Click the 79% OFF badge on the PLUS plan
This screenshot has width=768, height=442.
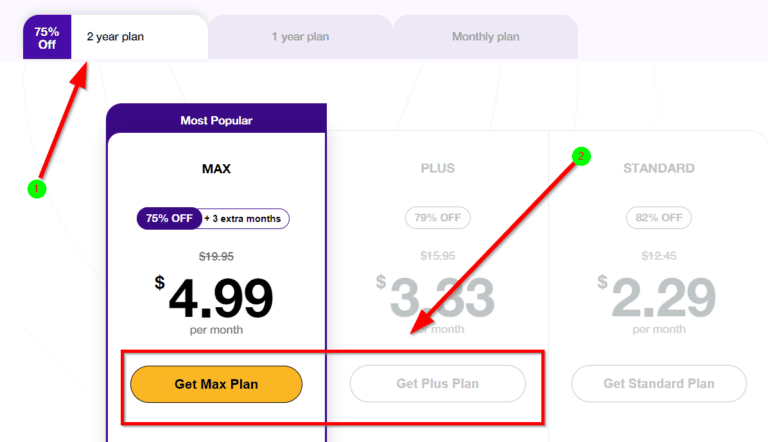(x=438, y=217)
